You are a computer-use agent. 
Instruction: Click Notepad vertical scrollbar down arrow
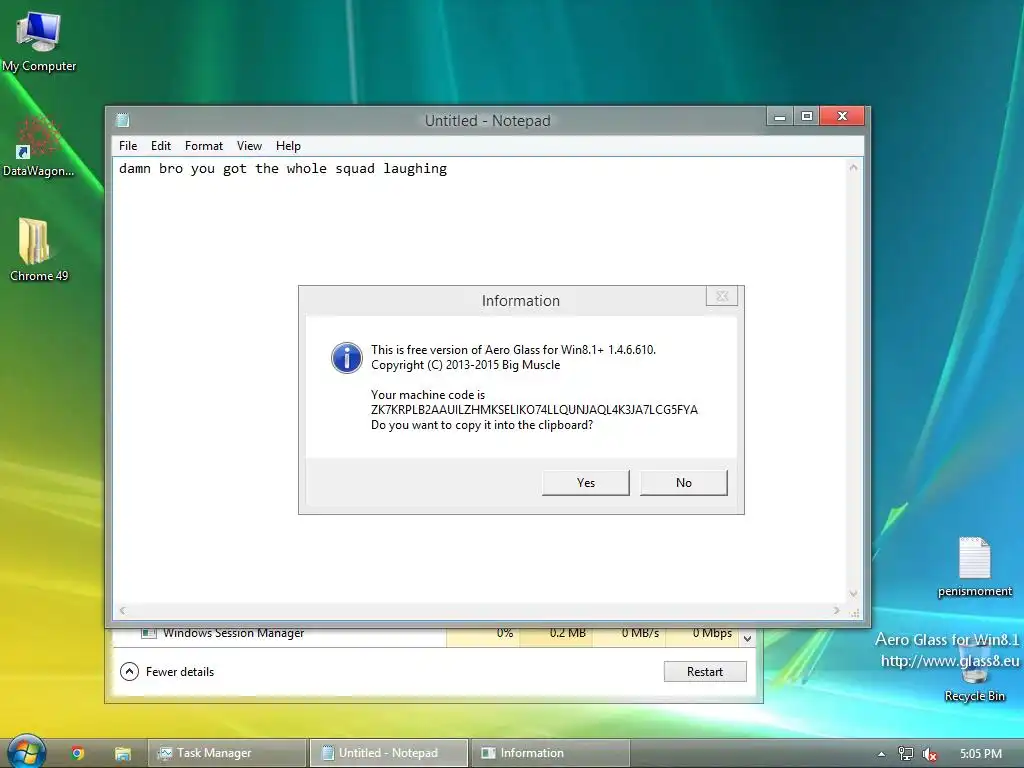[853, 594]
